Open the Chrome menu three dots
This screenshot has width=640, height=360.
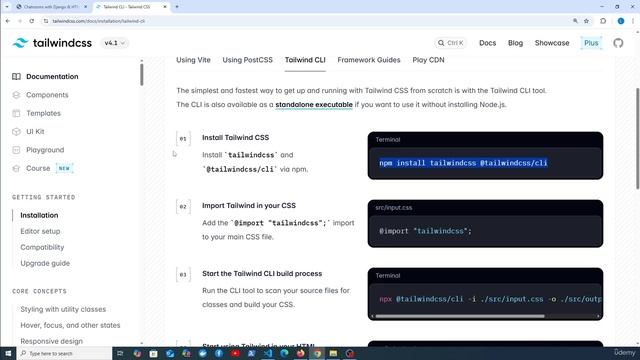(633, 21)
